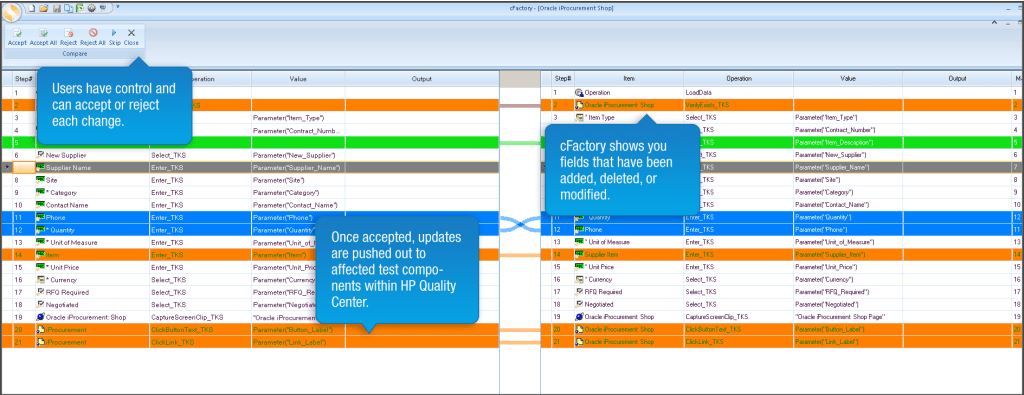The height and width of the screenshot is (395, 1024).
Task: Click the copy pages icon in quick access toolbar
Action: coord(68,8)
